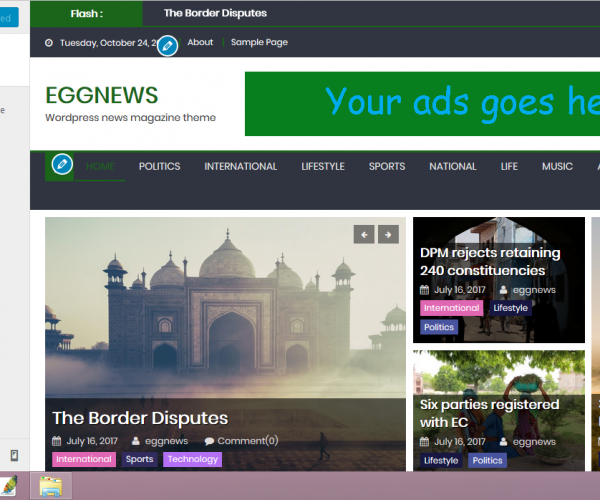The width and height of the screenshot is (600, 500).
Task: Go to previous slide with left arrow
Action: (x=364, y=234)
